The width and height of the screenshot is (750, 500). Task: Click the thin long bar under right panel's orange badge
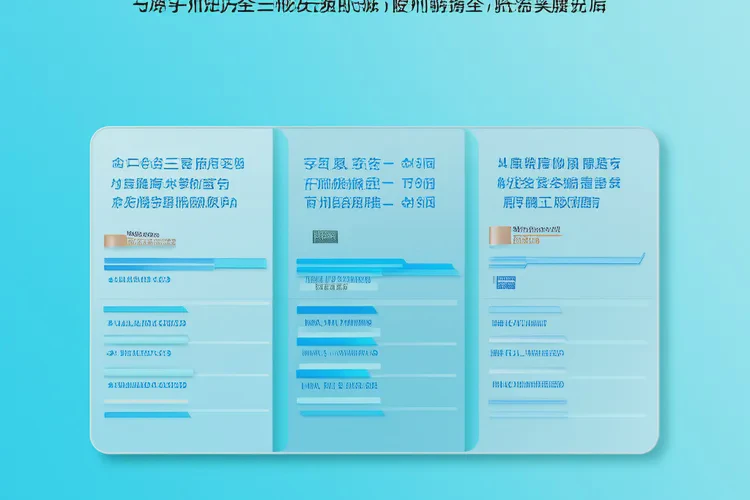[565, 259]
